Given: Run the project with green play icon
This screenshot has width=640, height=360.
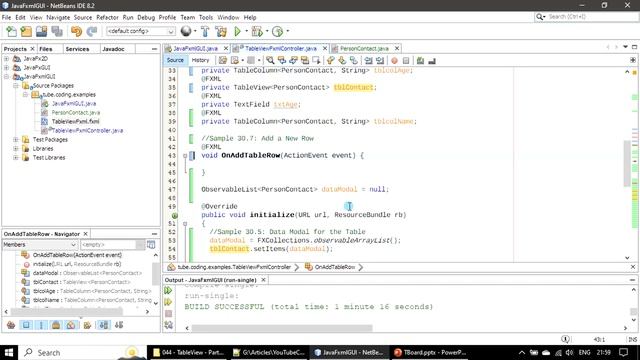Looking at the screenshot, I should tap(238, 31).
